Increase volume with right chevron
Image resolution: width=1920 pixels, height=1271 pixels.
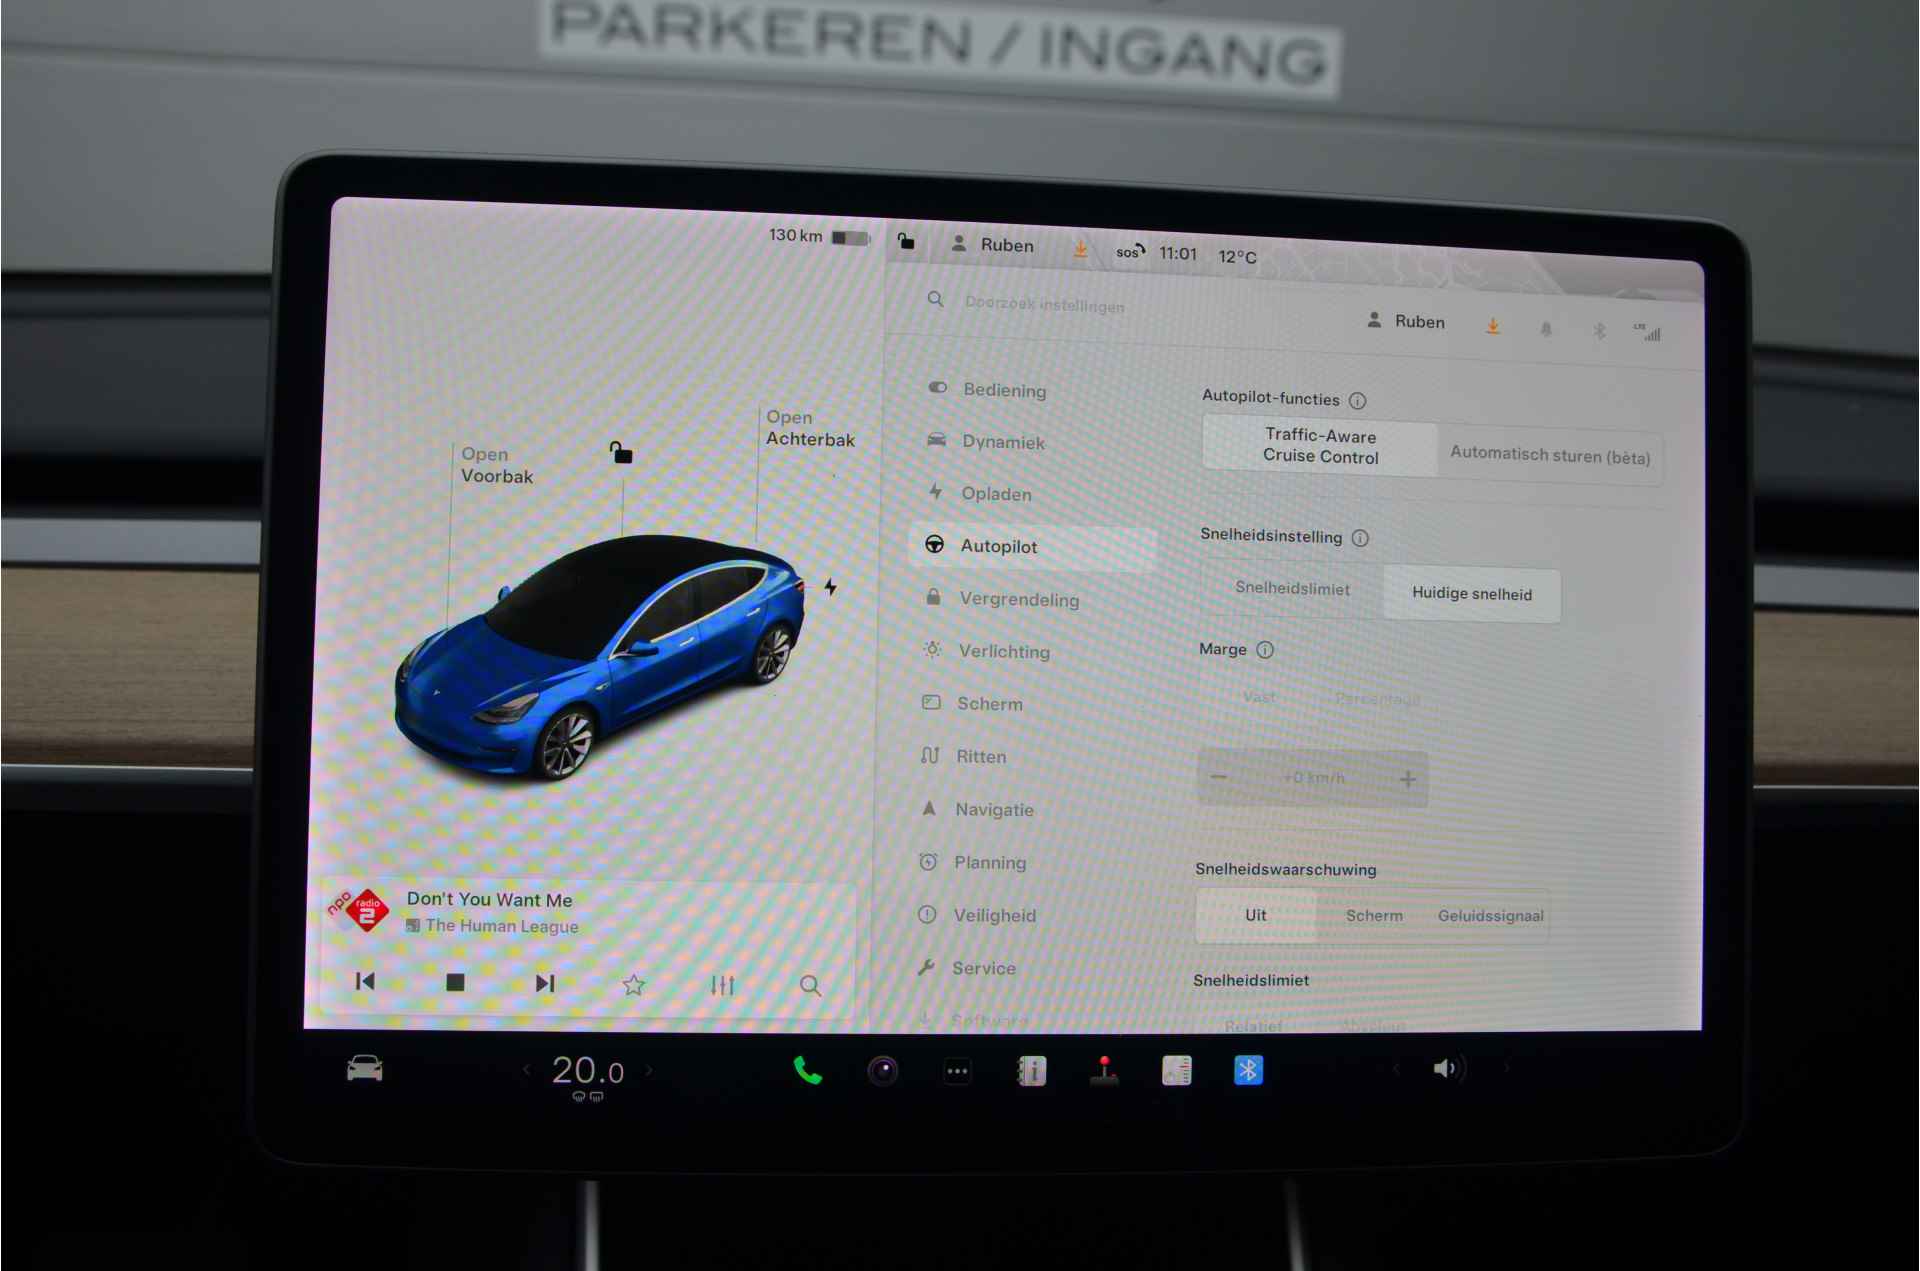click(x=1506, y=1067)
